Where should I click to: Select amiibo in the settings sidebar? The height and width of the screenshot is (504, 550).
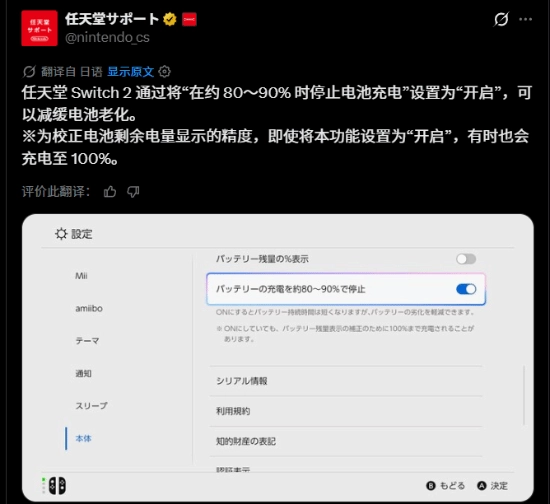tap(89, 309)
